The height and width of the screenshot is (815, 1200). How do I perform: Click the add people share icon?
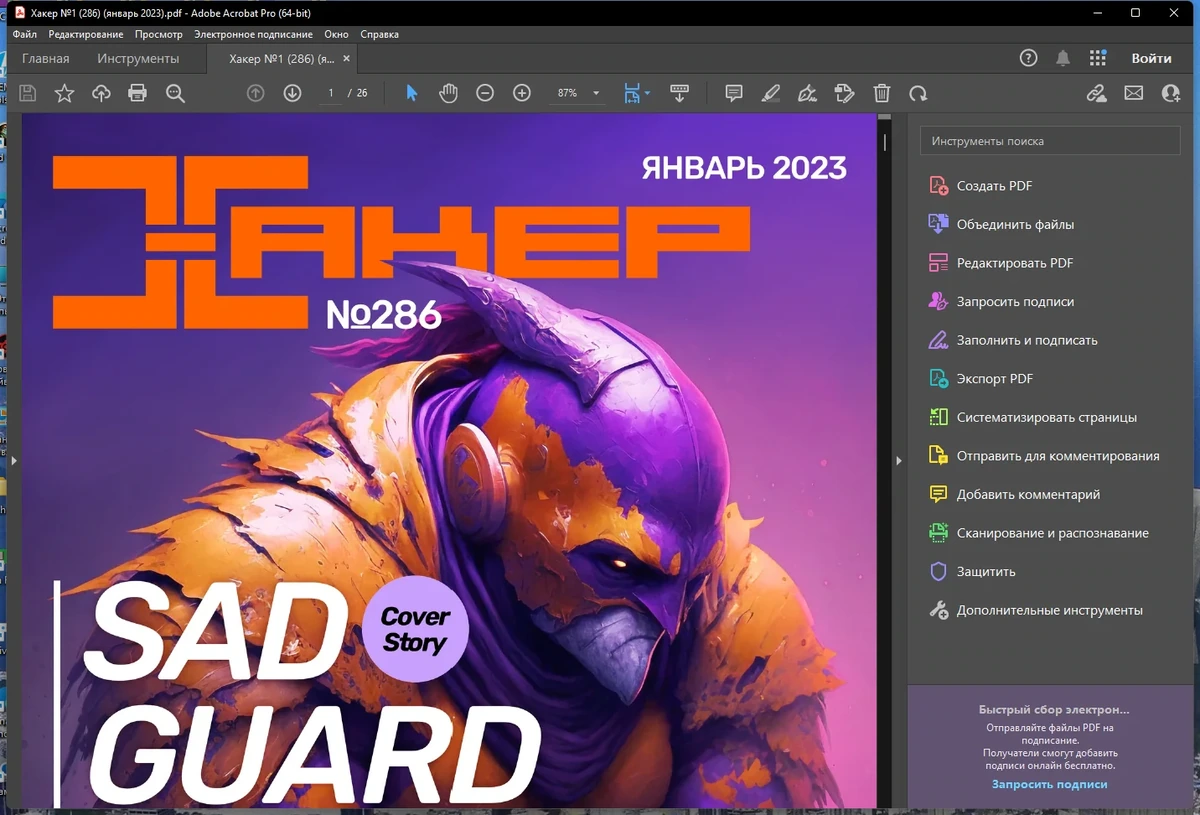point(1170,93)
